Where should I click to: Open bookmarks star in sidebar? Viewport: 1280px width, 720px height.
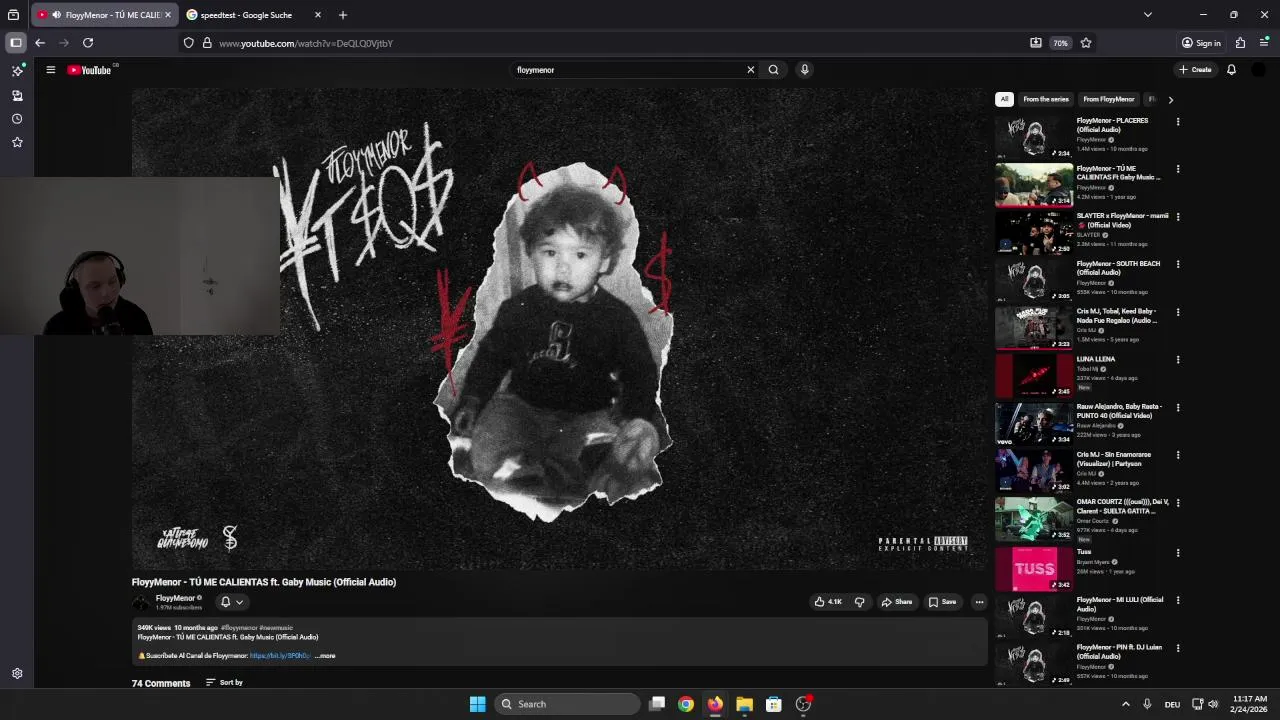click(17, 142)
